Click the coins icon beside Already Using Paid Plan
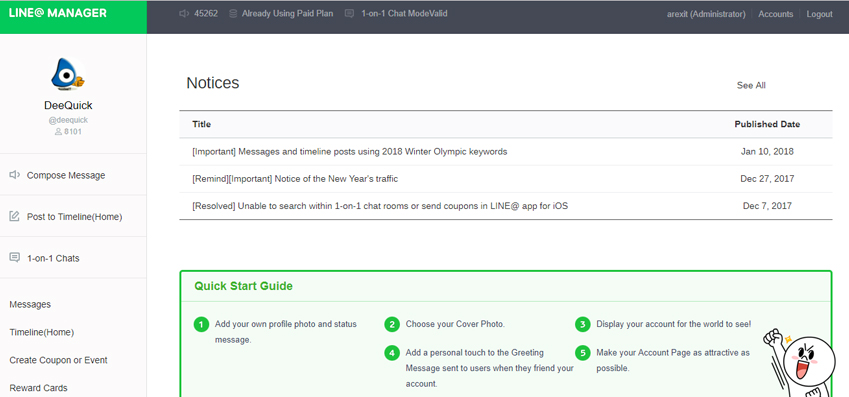Screen dimensions: 849x397 click(x=233, y=14)
